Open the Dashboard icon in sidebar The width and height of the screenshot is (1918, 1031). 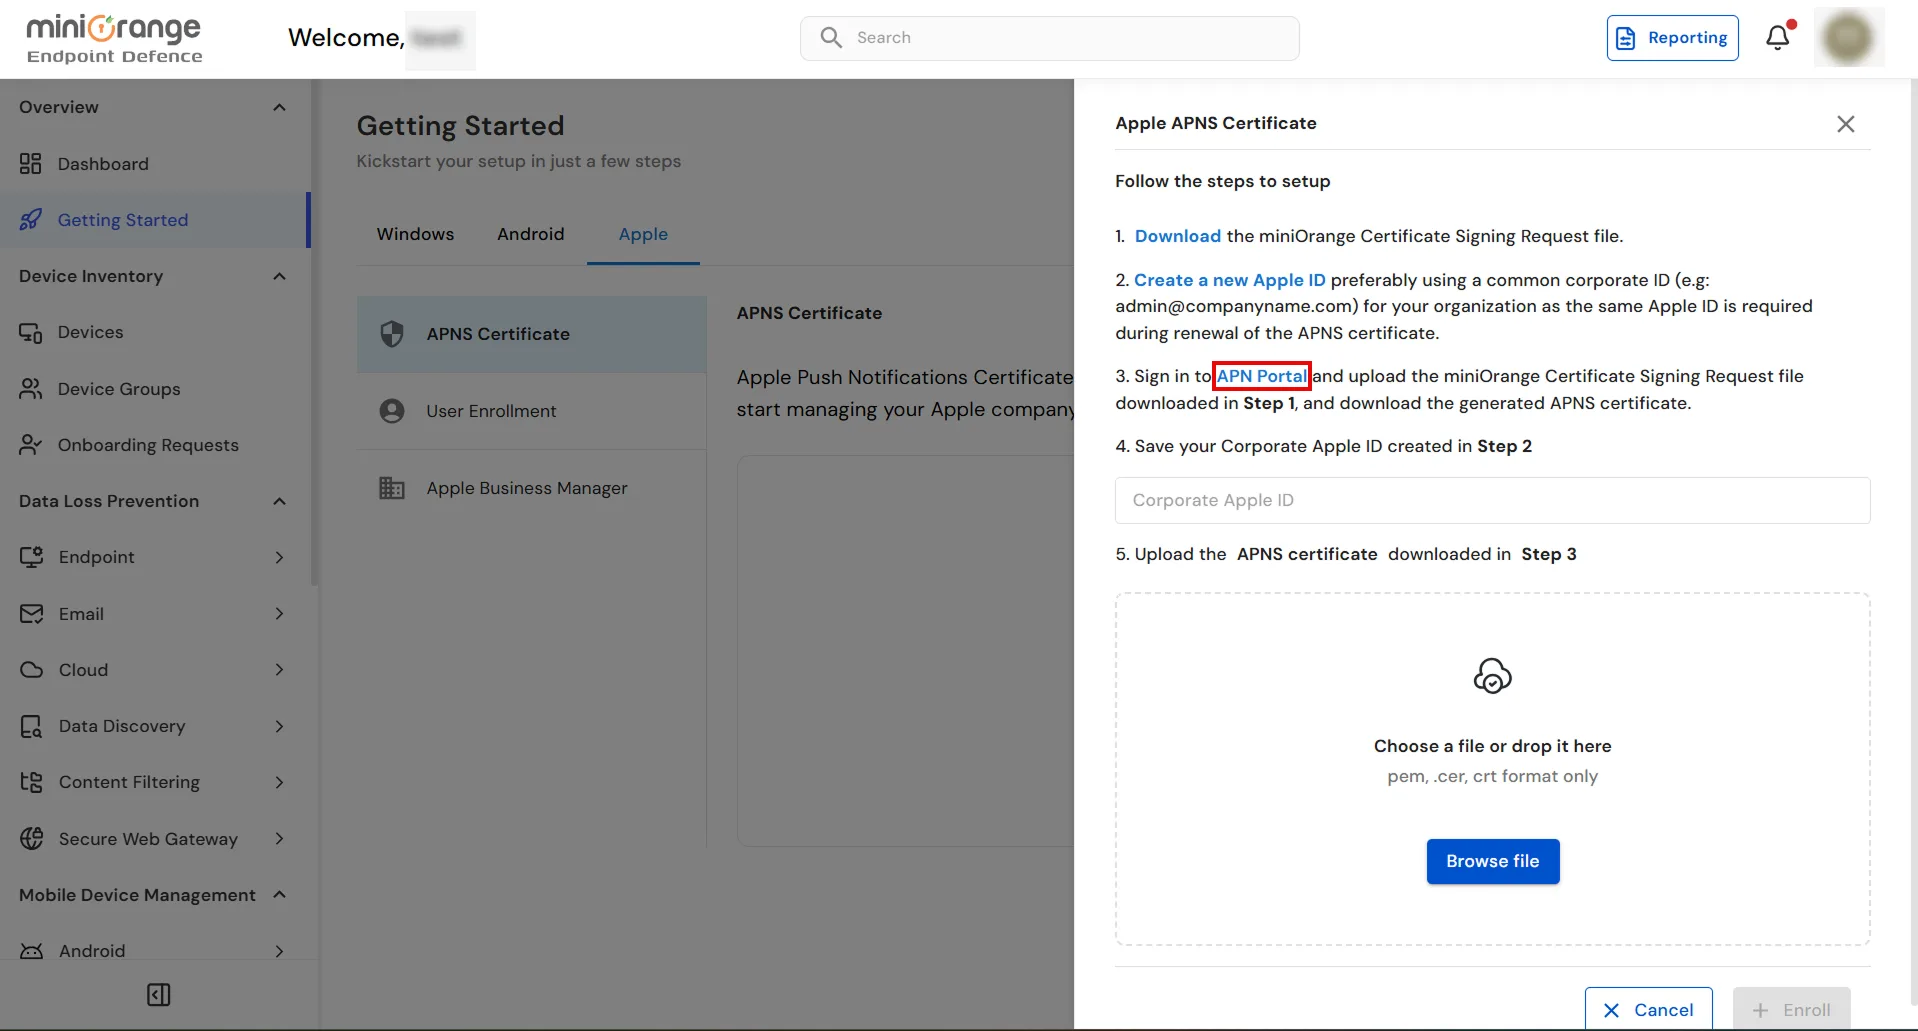[x=31, y=163]
